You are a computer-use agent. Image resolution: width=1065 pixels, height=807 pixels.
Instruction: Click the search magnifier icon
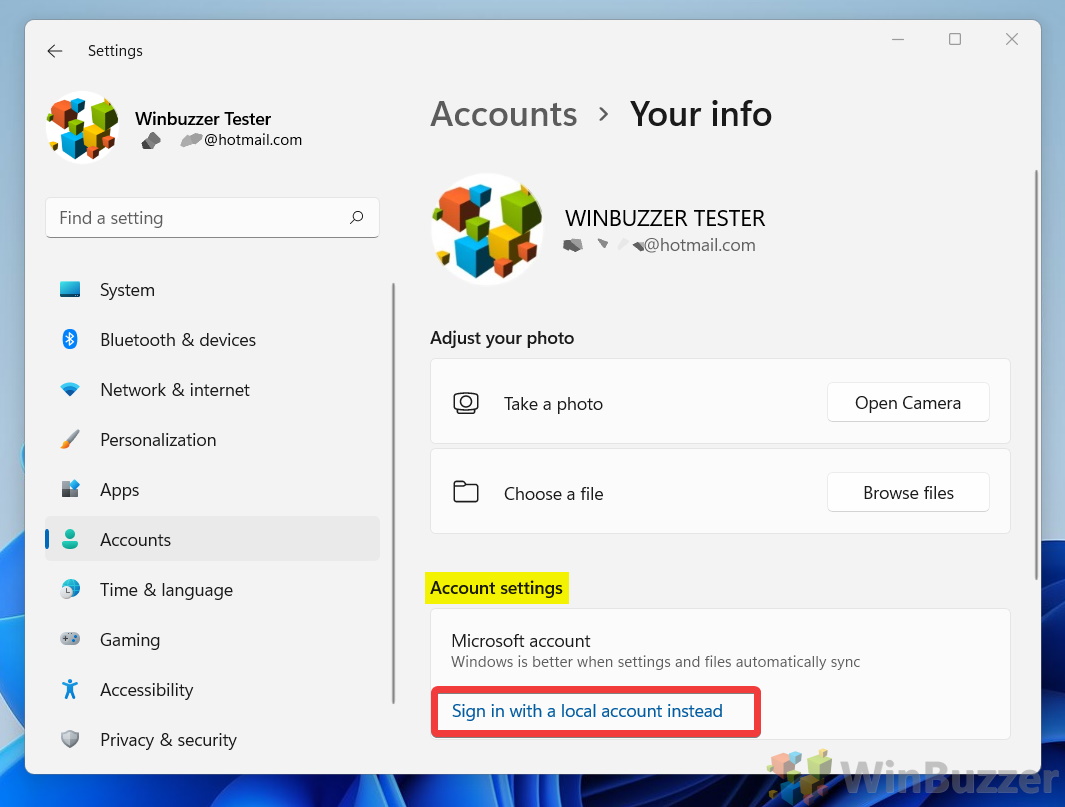tap(357, 217)
